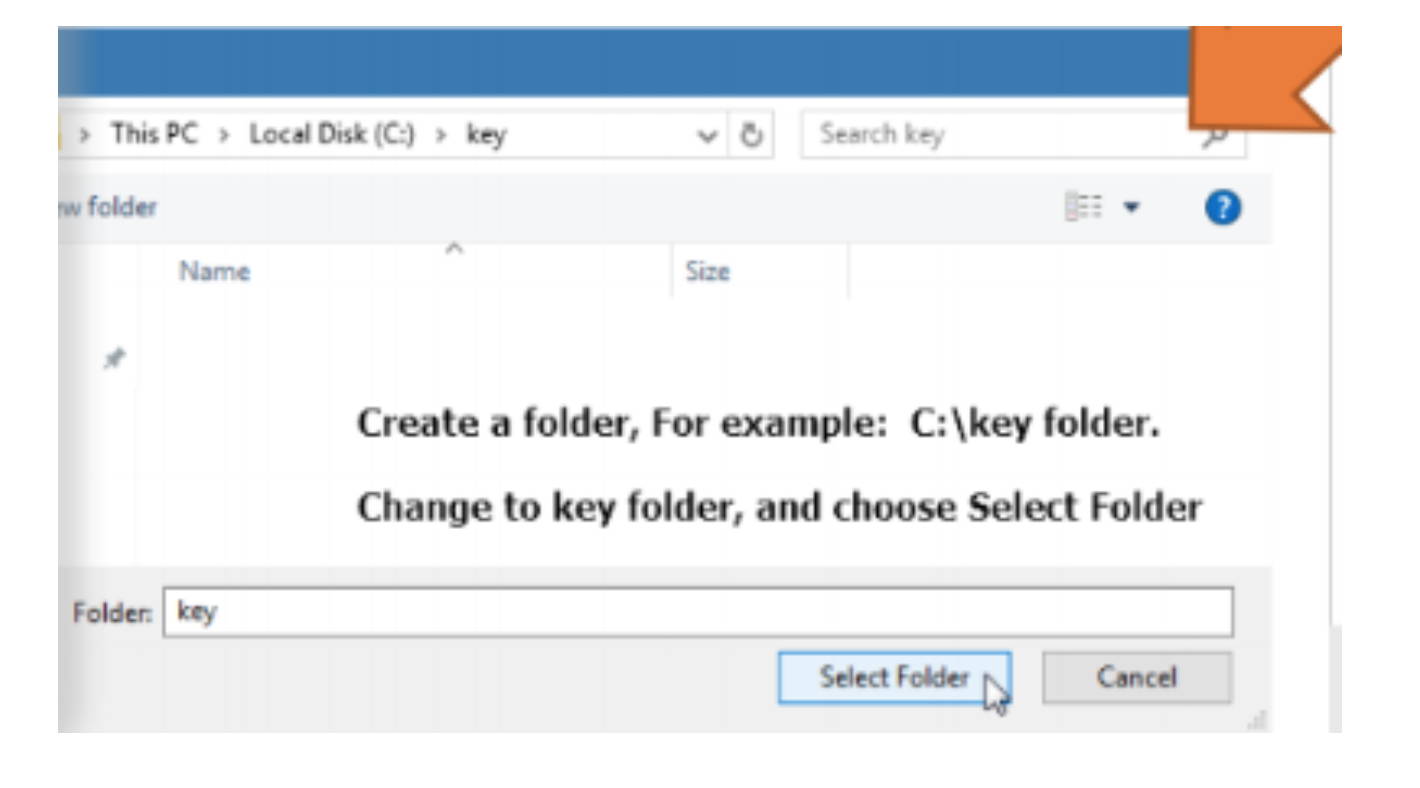Sort files by the Name column header
1420x788 pixels.
[214, 271]
